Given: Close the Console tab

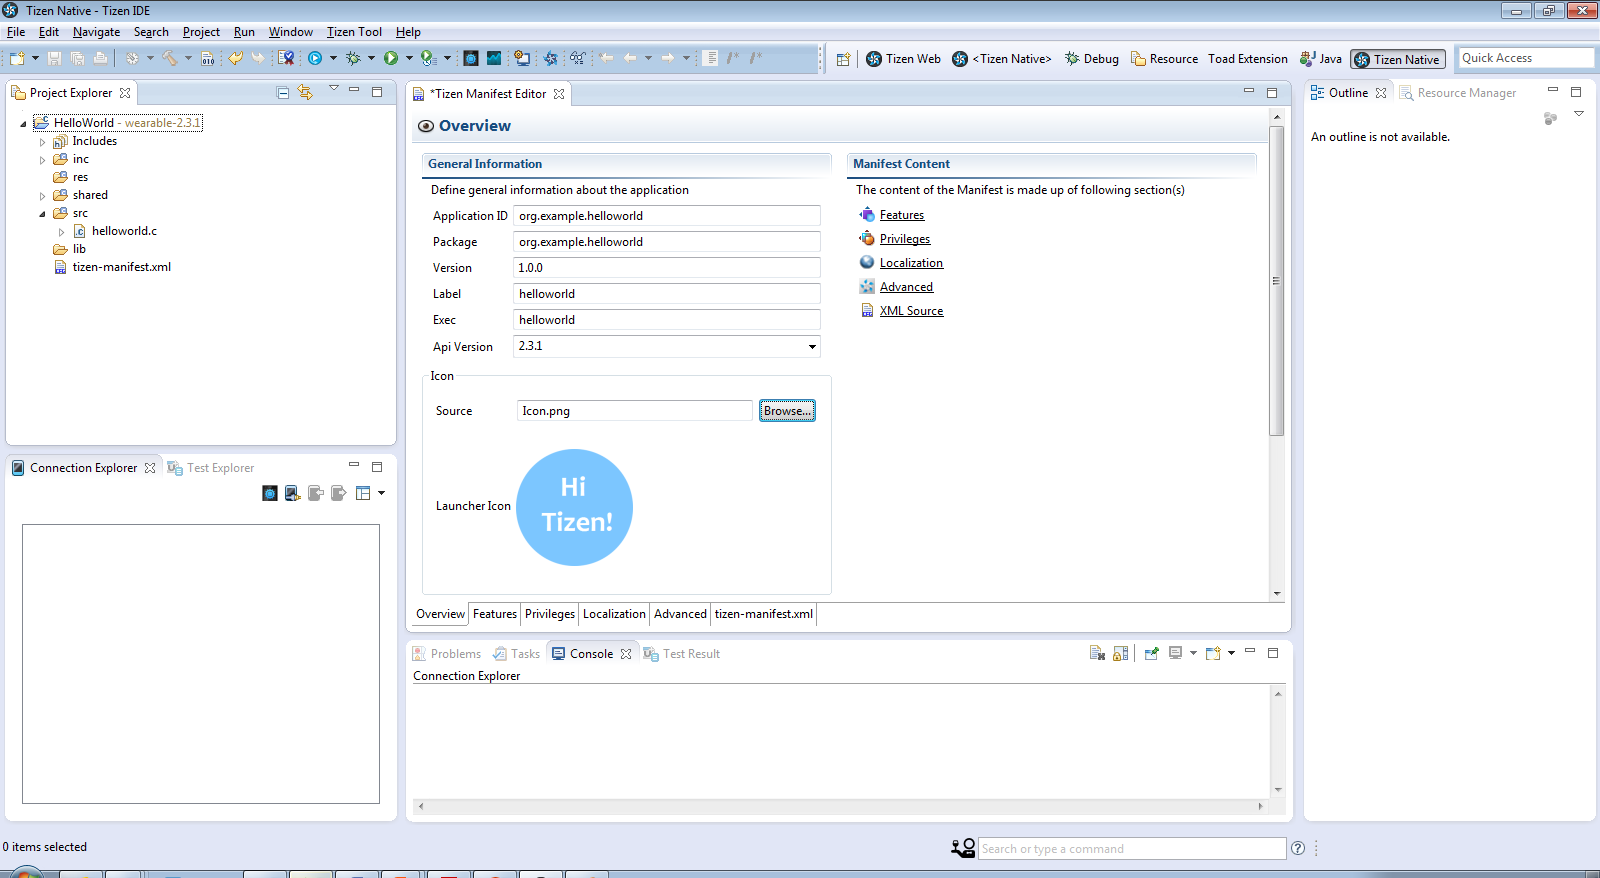Looking at the screenshot, I should tap(626, 654).
